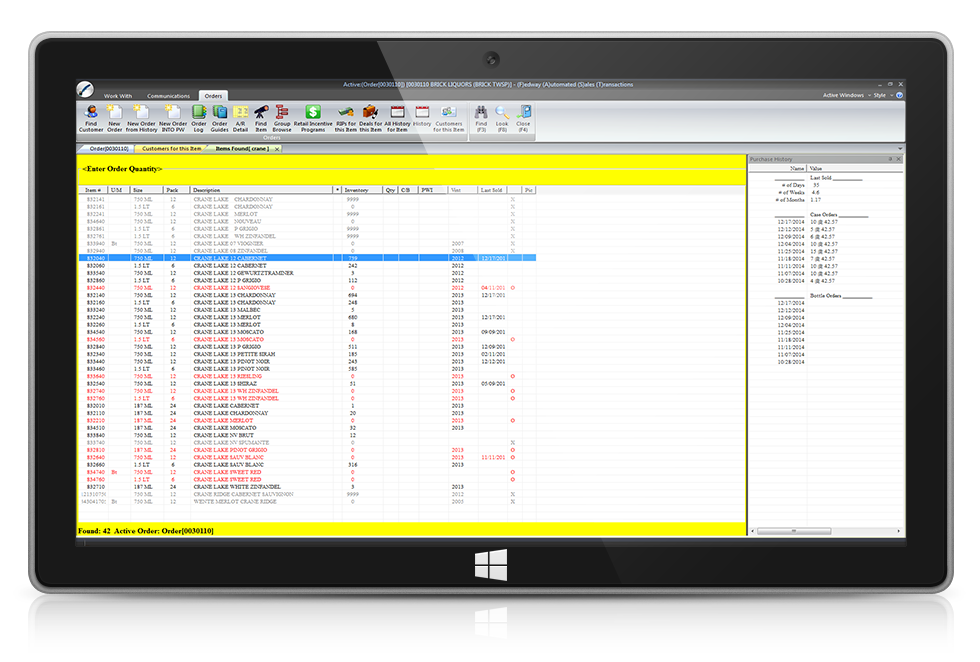Image resolution: width=980 pixels, height=662 pixels.
Task: Click the Purchase History horizontal scrollbar
Action: 794,531
